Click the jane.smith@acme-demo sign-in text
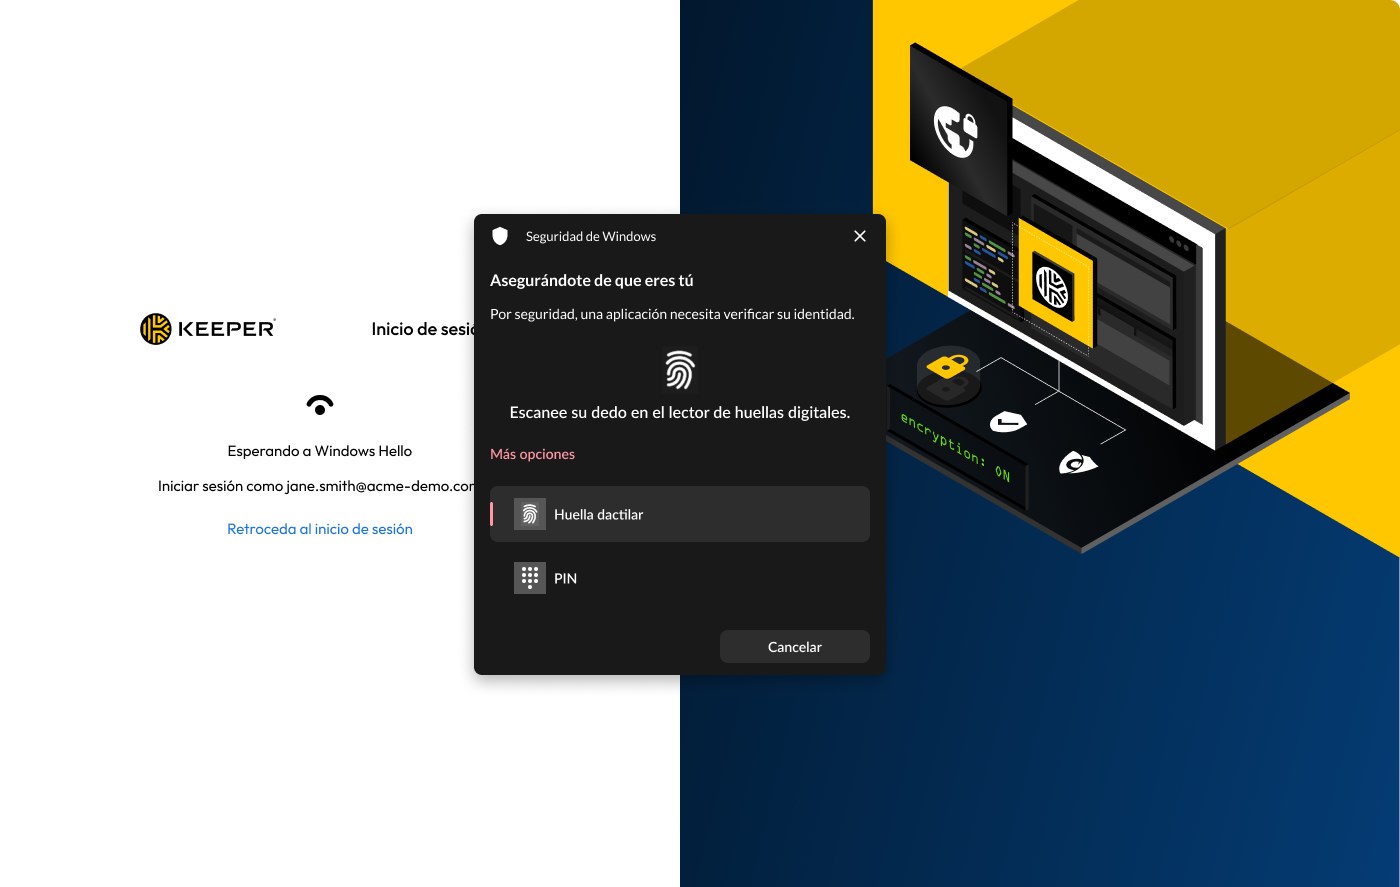 pos(316,486)
